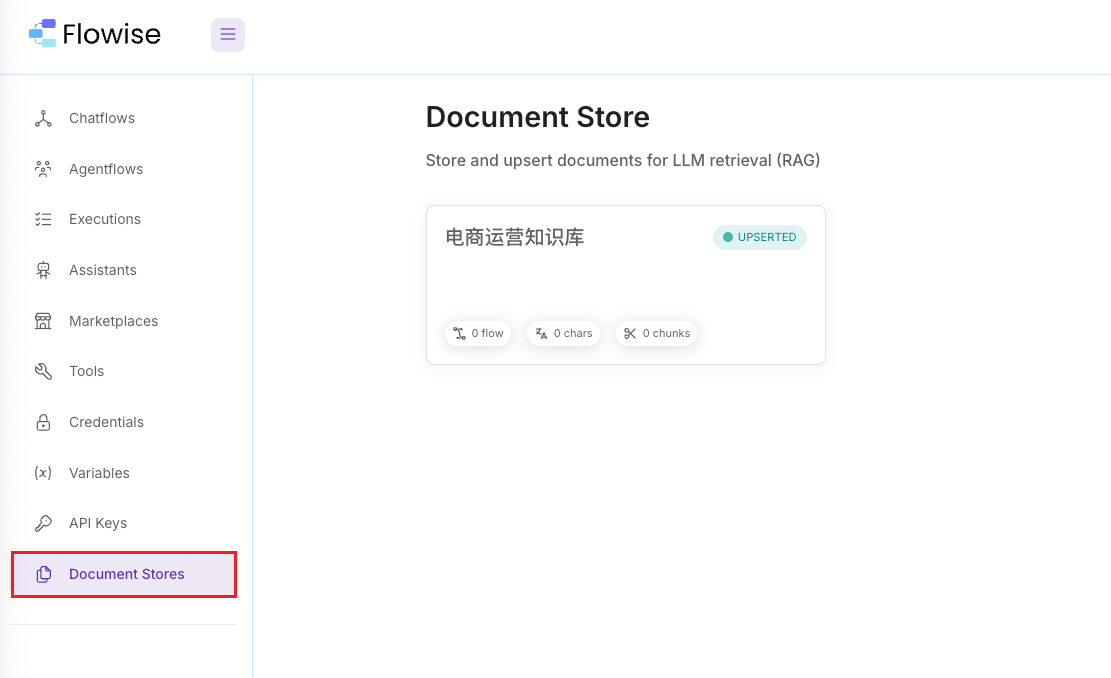Viewport: 1111px width, 678px height.
Task: Open the API Keys menu item
Action: tap(97, 523)
